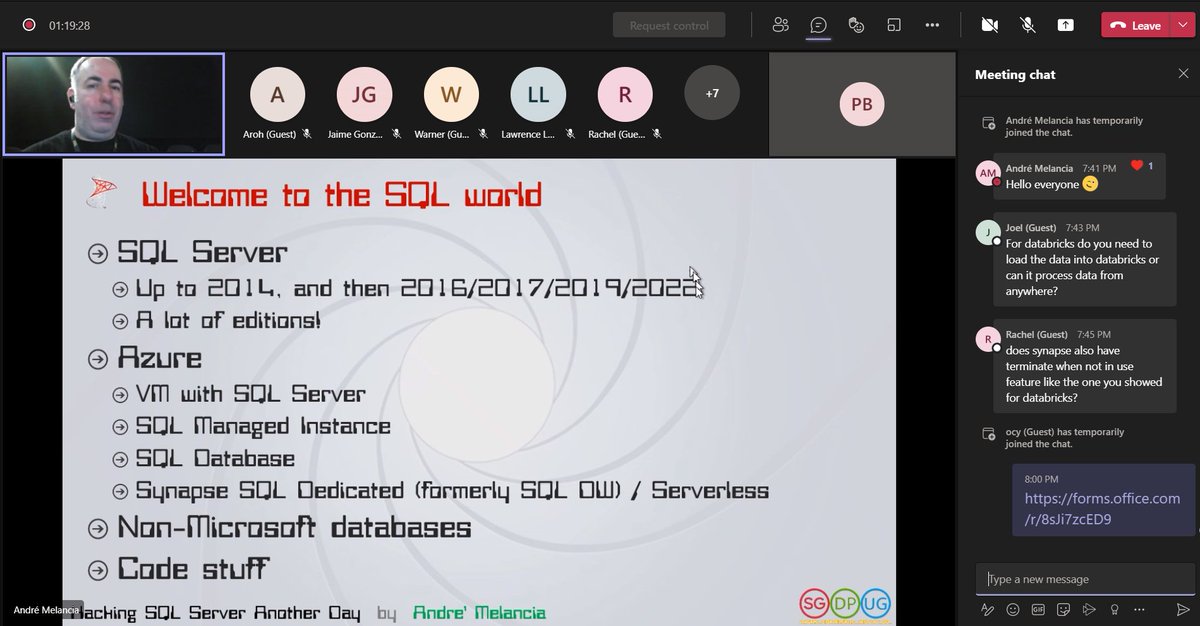Click Joel (Guest) avatar in chat
Screen dimensions: 1200x626
(x=987, y=232)
